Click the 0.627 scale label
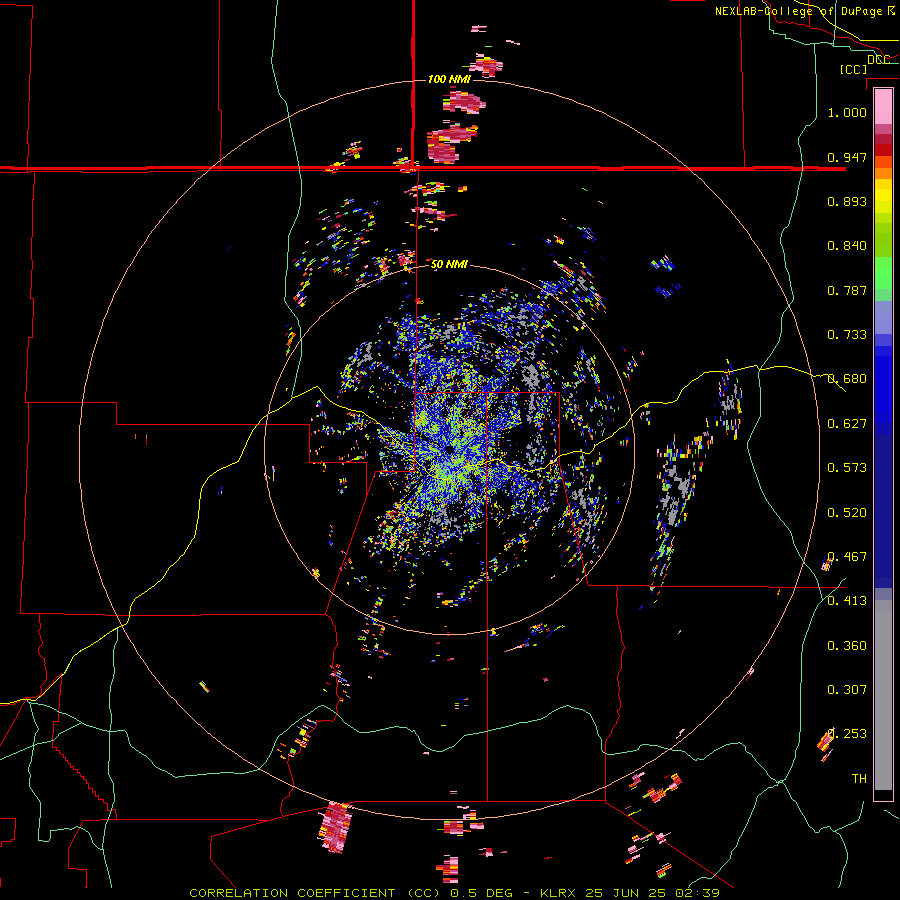900x900 pixels. pyautogui.click(x=847, y=424)
